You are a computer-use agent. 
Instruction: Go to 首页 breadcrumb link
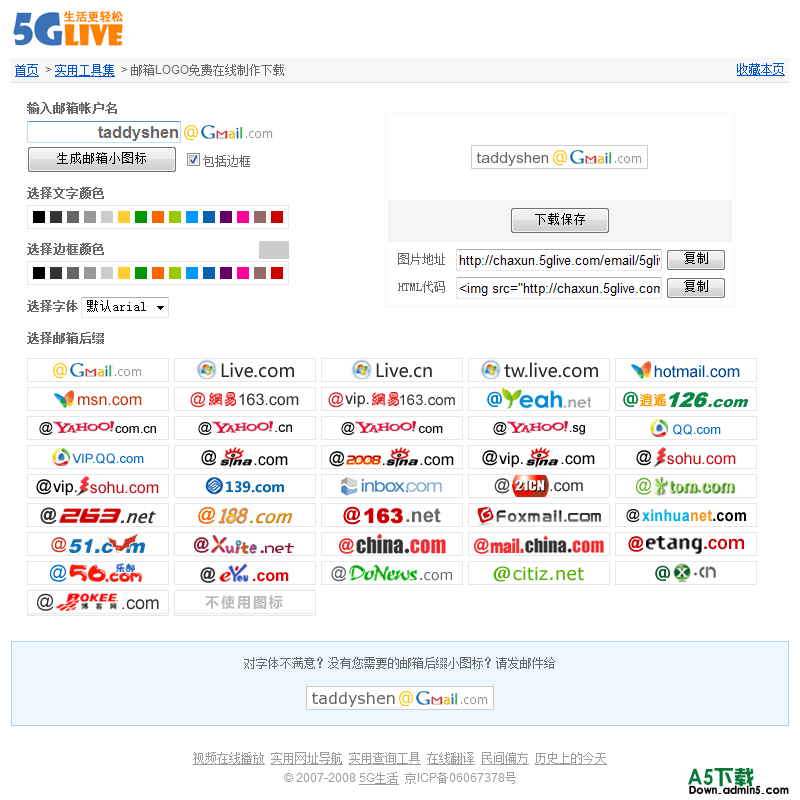point(27,70)
